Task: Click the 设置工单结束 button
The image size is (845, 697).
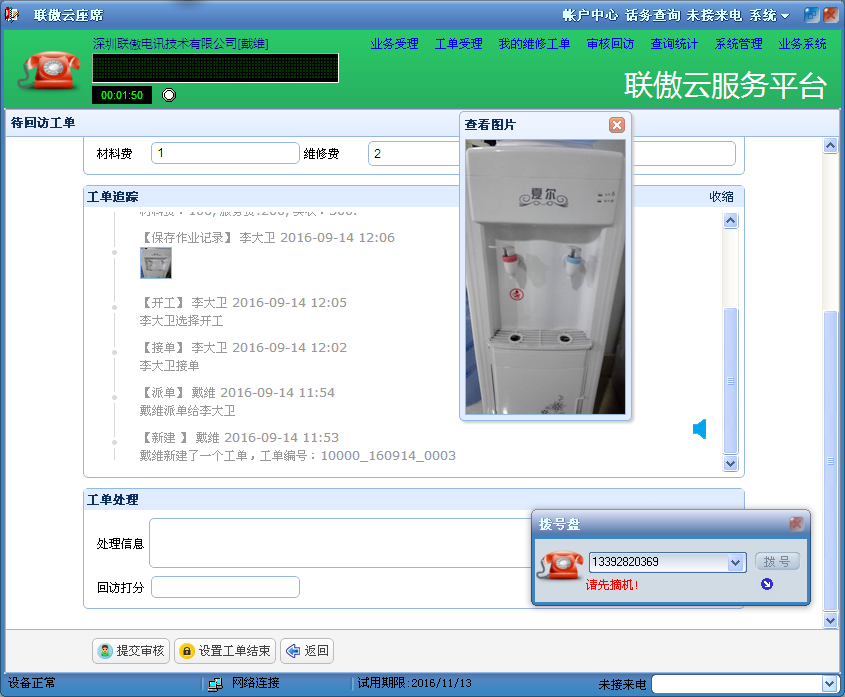Action: tap(225, 651)
